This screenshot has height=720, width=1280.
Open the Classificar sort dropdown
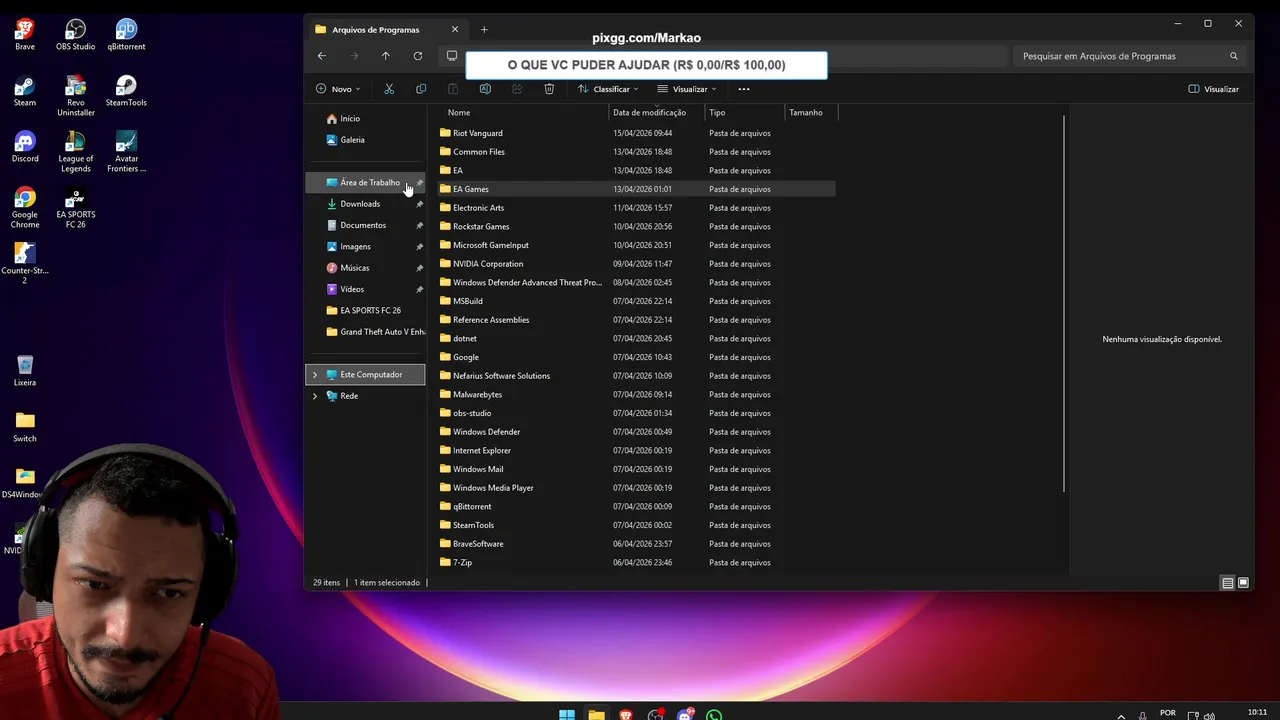[608, 89]
